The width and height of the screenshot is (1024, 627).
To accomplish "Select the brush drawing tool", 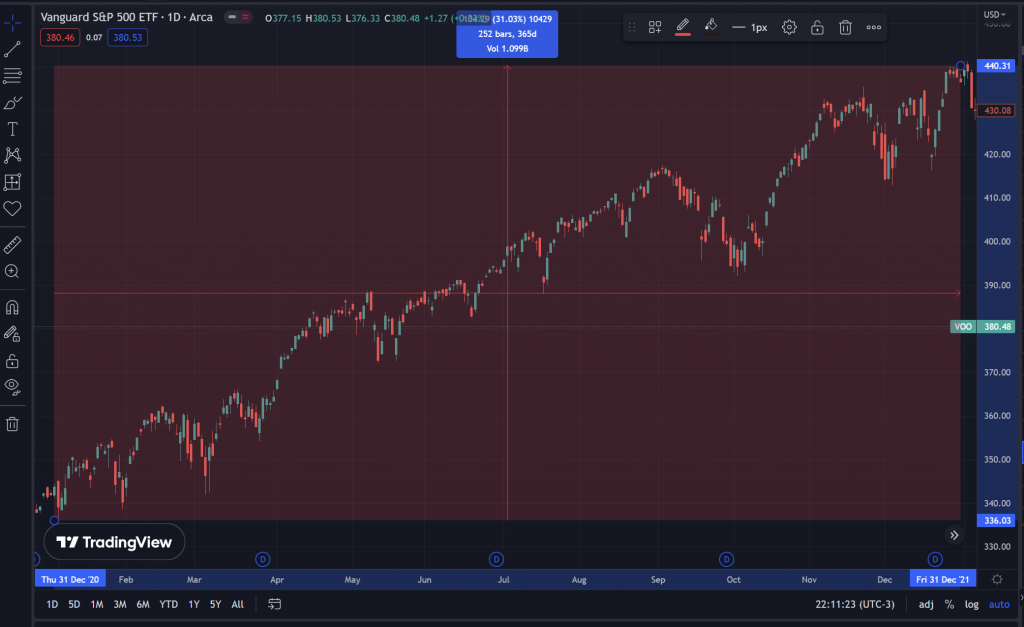I will 12,102.
